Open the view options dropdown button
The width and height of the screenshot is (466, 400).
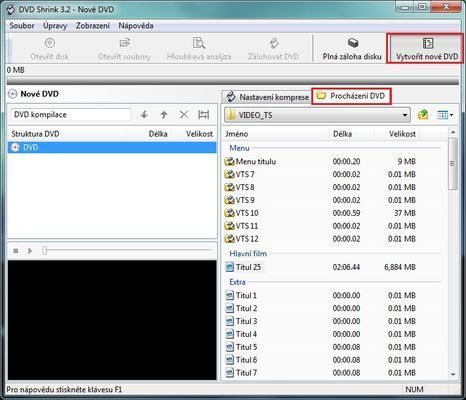coord(445,115)
